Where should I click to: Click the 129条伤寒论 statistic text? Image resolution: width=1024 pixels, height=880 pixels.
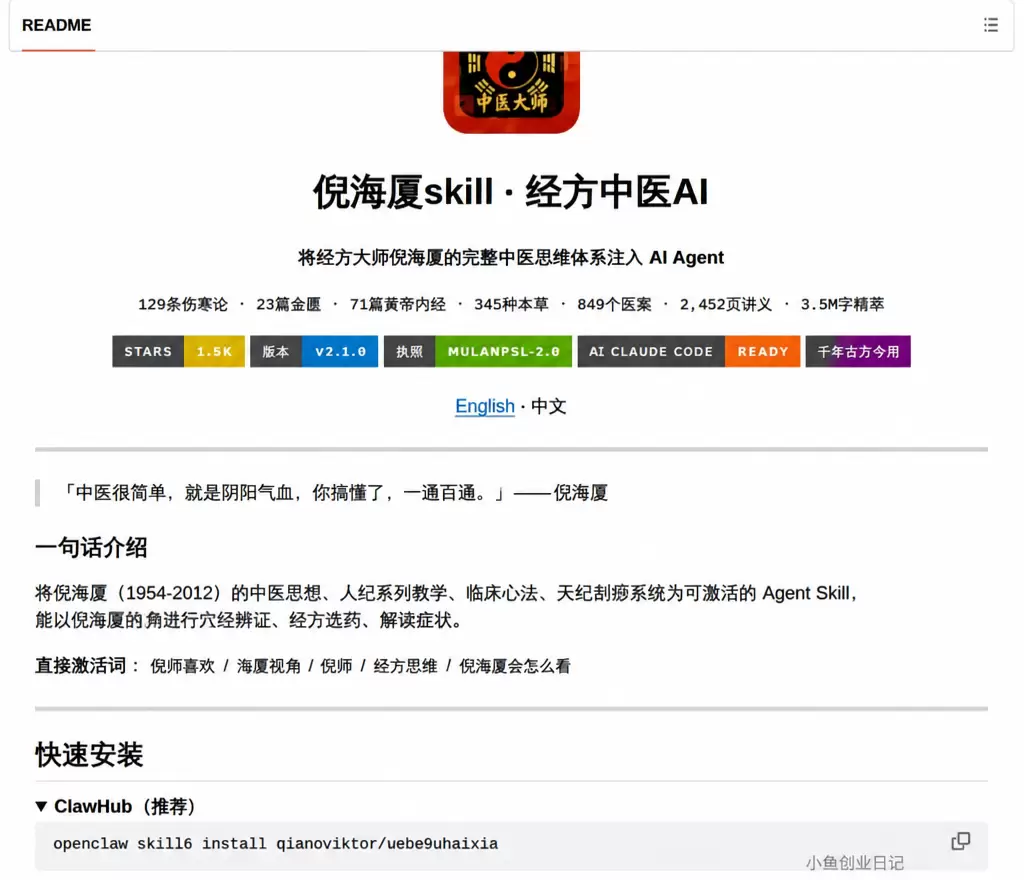point(183,304)
